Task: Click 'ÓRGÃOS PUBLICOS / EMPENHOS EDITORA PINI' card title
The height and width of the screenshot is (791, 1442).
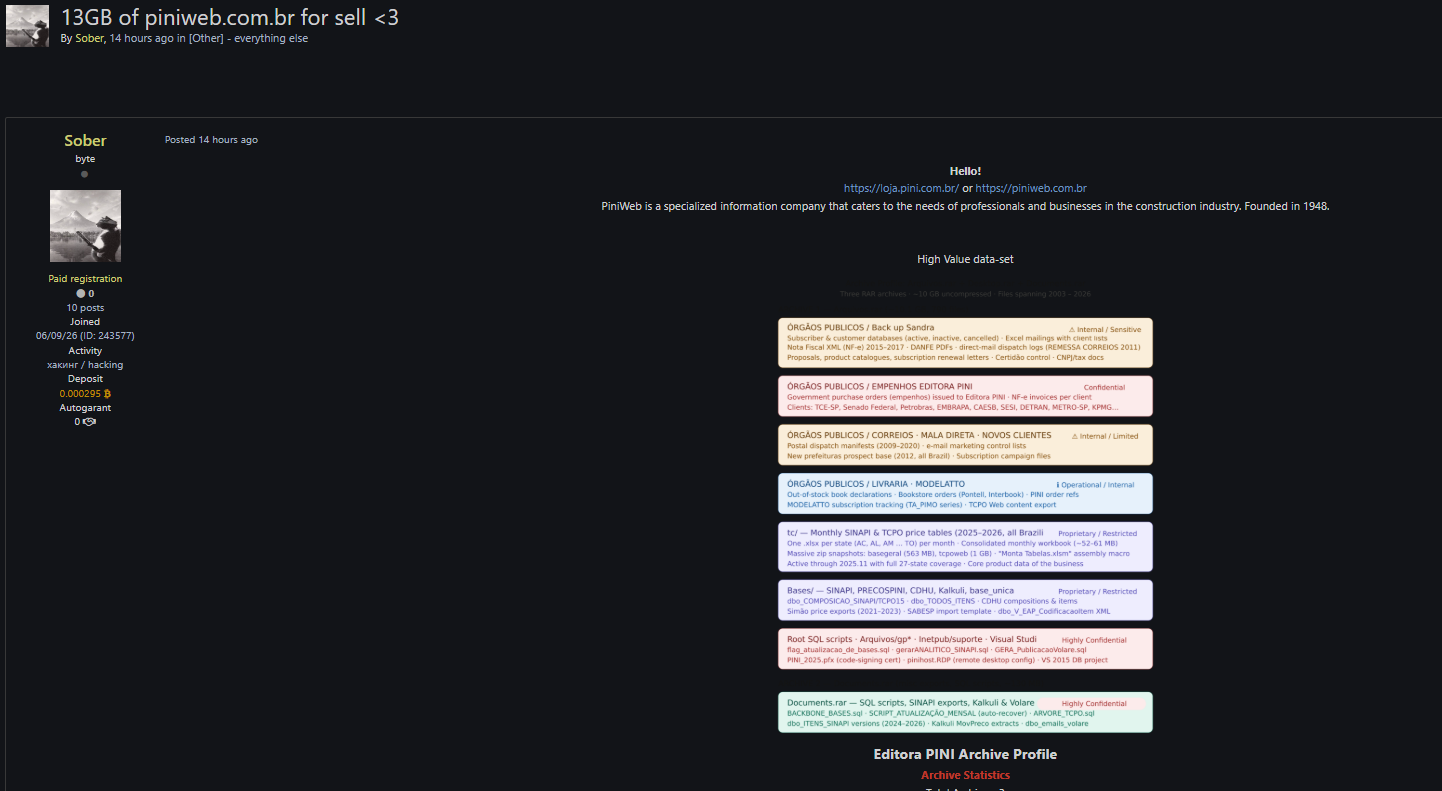Action: point(880,386)
